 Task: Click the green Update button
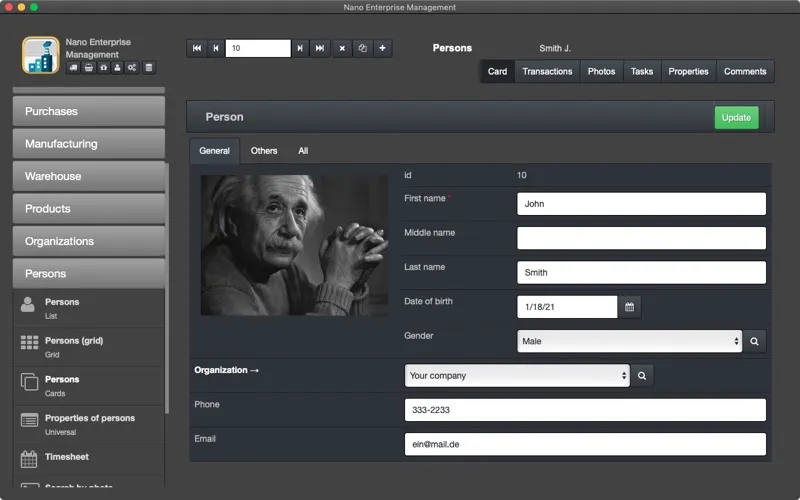coord(736,118)
